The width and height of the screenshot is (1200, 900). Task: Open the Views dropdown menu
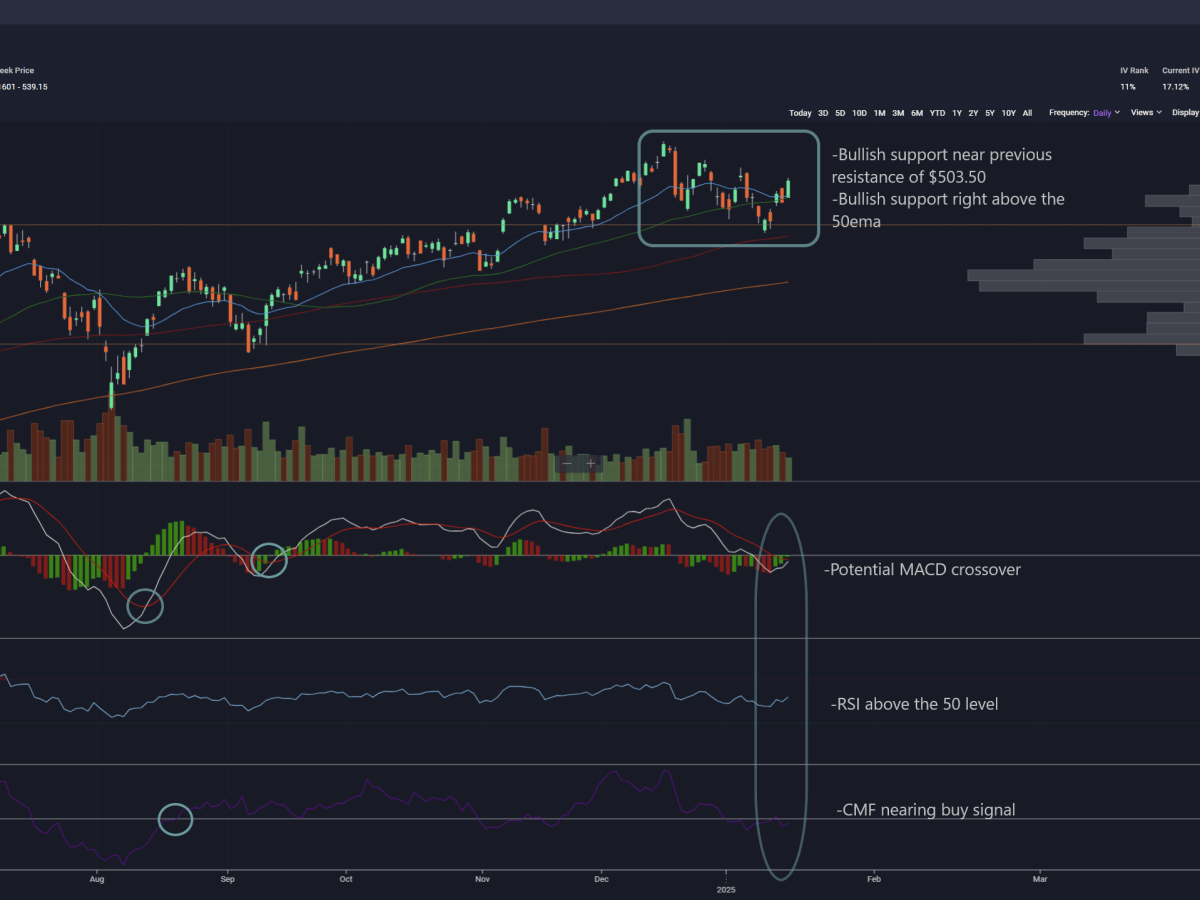click(x=1143, y=113)
